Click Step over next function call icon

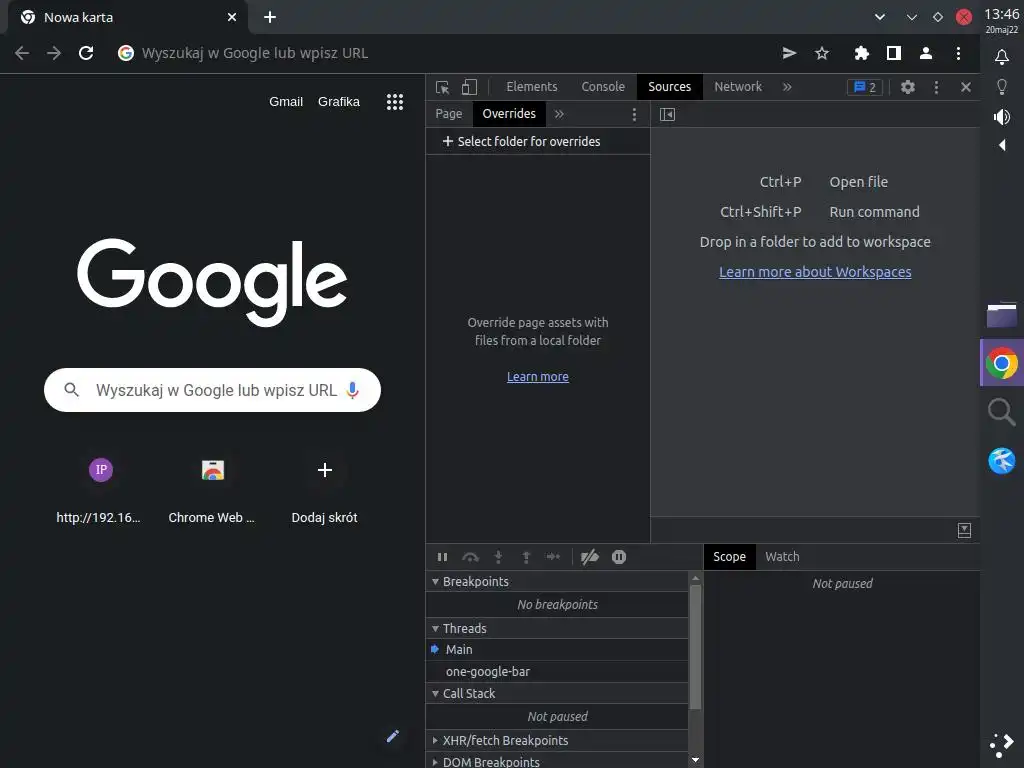tap(470, 557)
